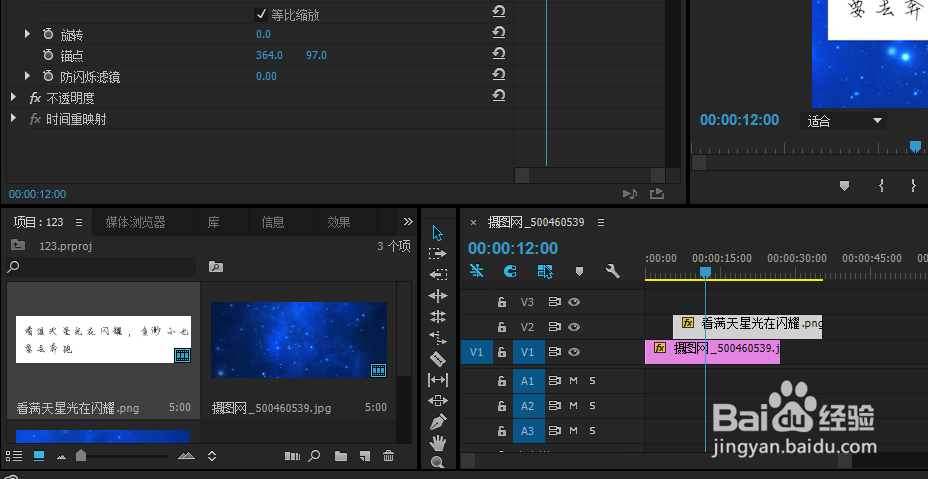
Task: Select the Razor tool
Action: [x=437, y=359]
